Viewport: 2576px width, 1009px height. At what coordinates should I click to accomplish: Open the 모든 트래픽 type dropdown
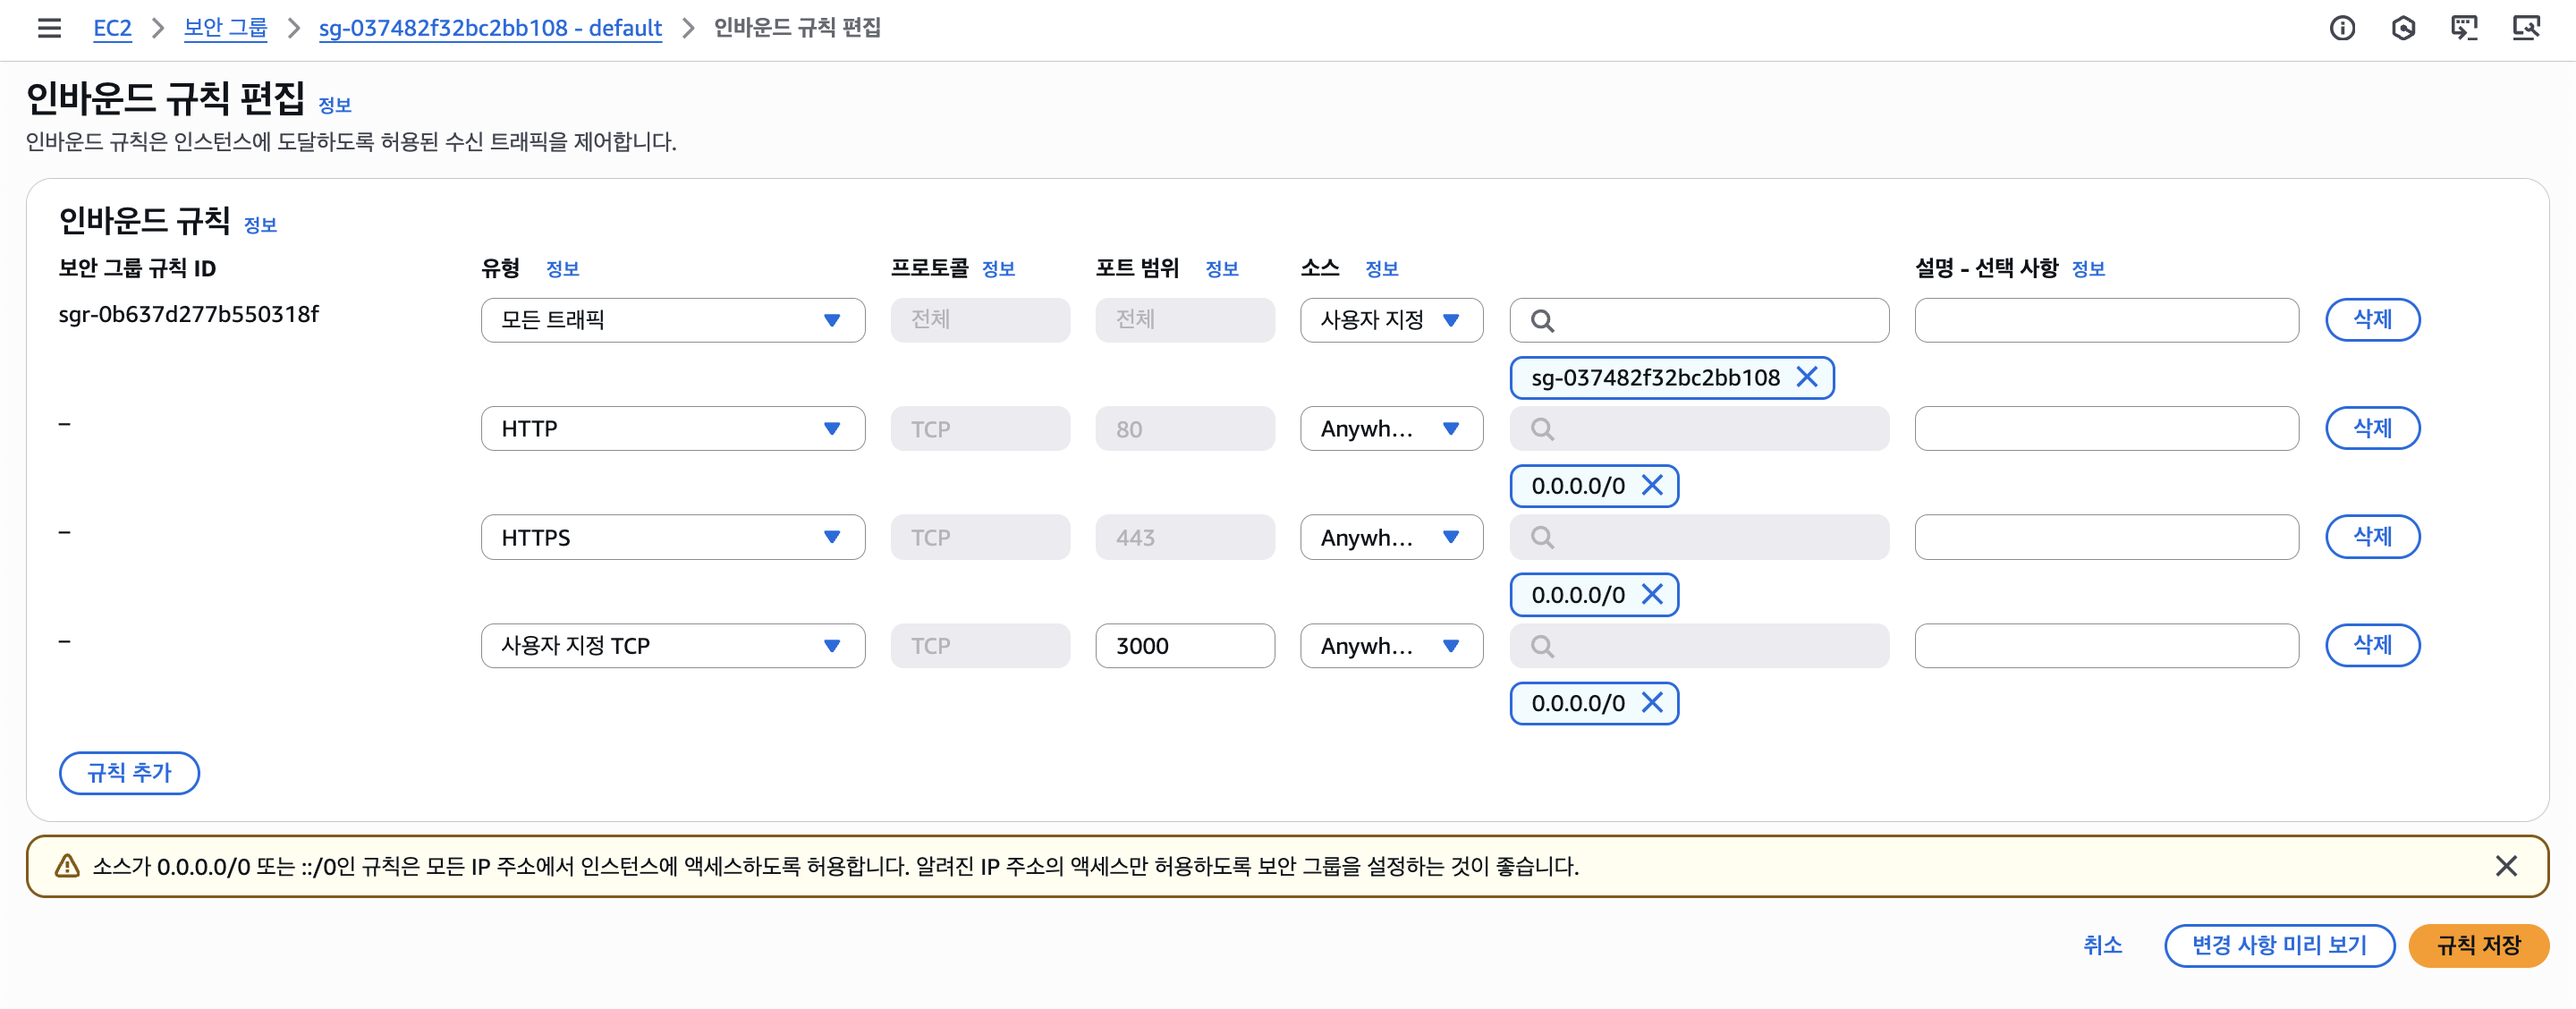[672, 320]
